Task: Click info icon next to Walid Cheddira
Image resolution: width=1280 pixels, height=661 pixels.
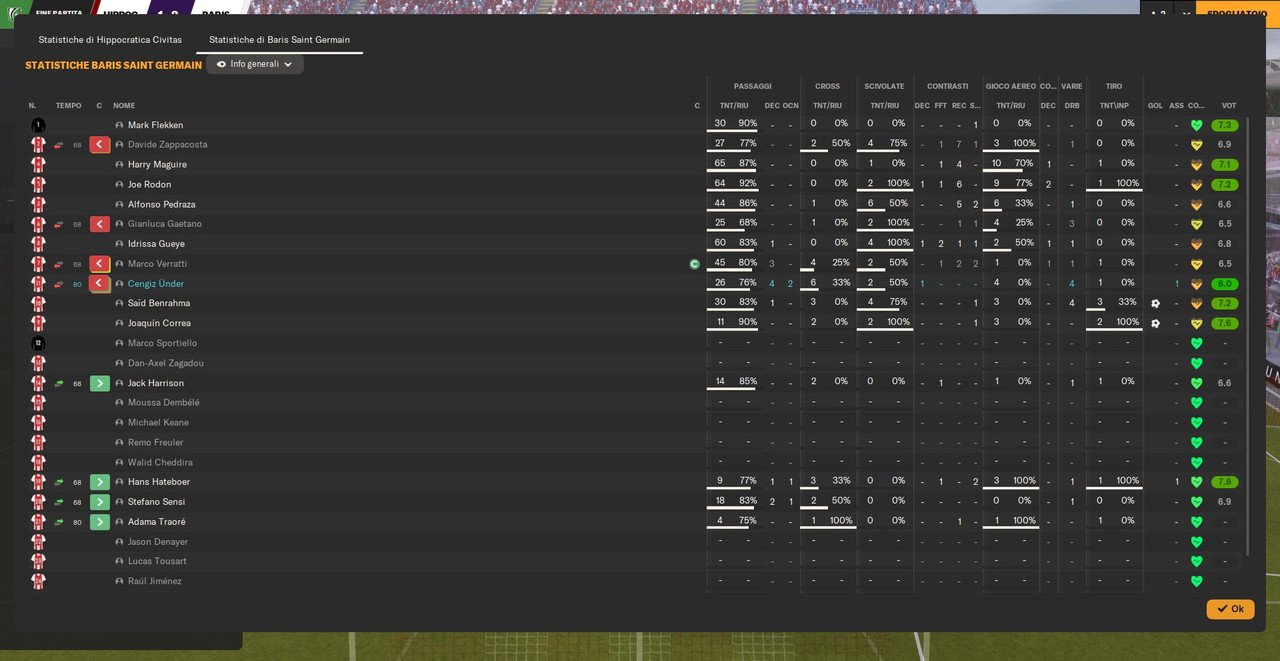Action: (x=119, y=462)
